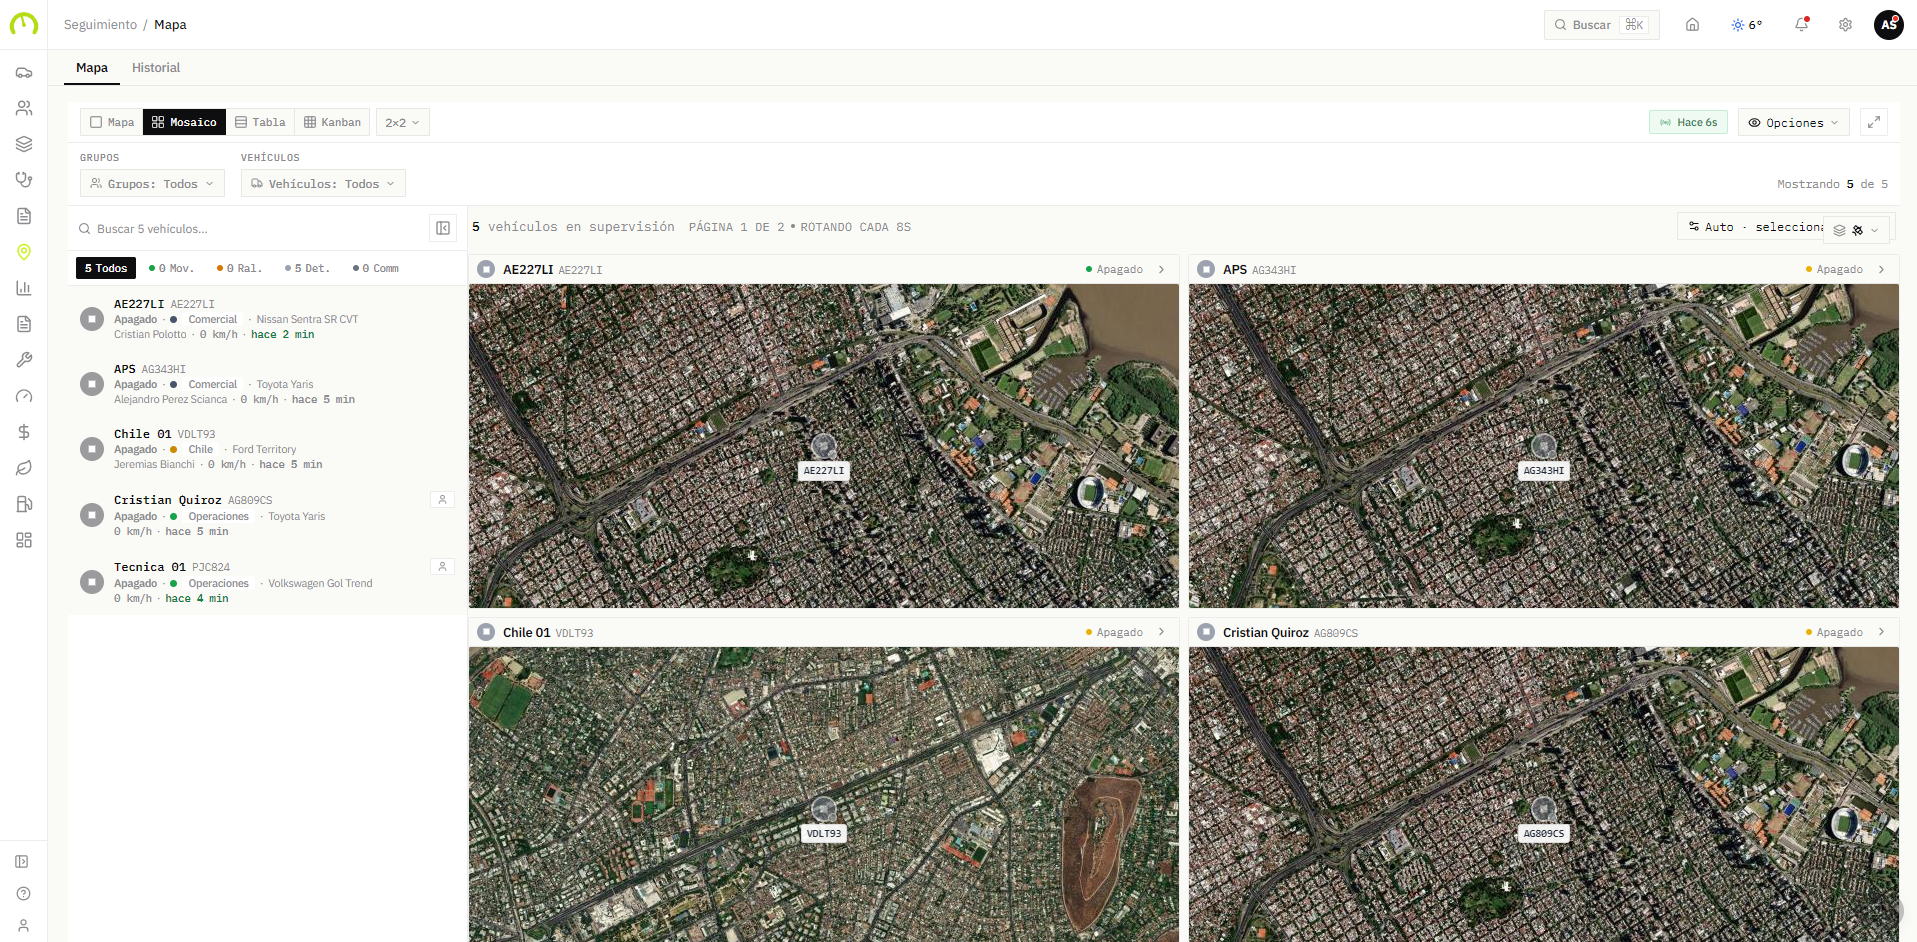Open the notifications bell
This screenshot has width=1917, height=942.
coord(1801,25)
